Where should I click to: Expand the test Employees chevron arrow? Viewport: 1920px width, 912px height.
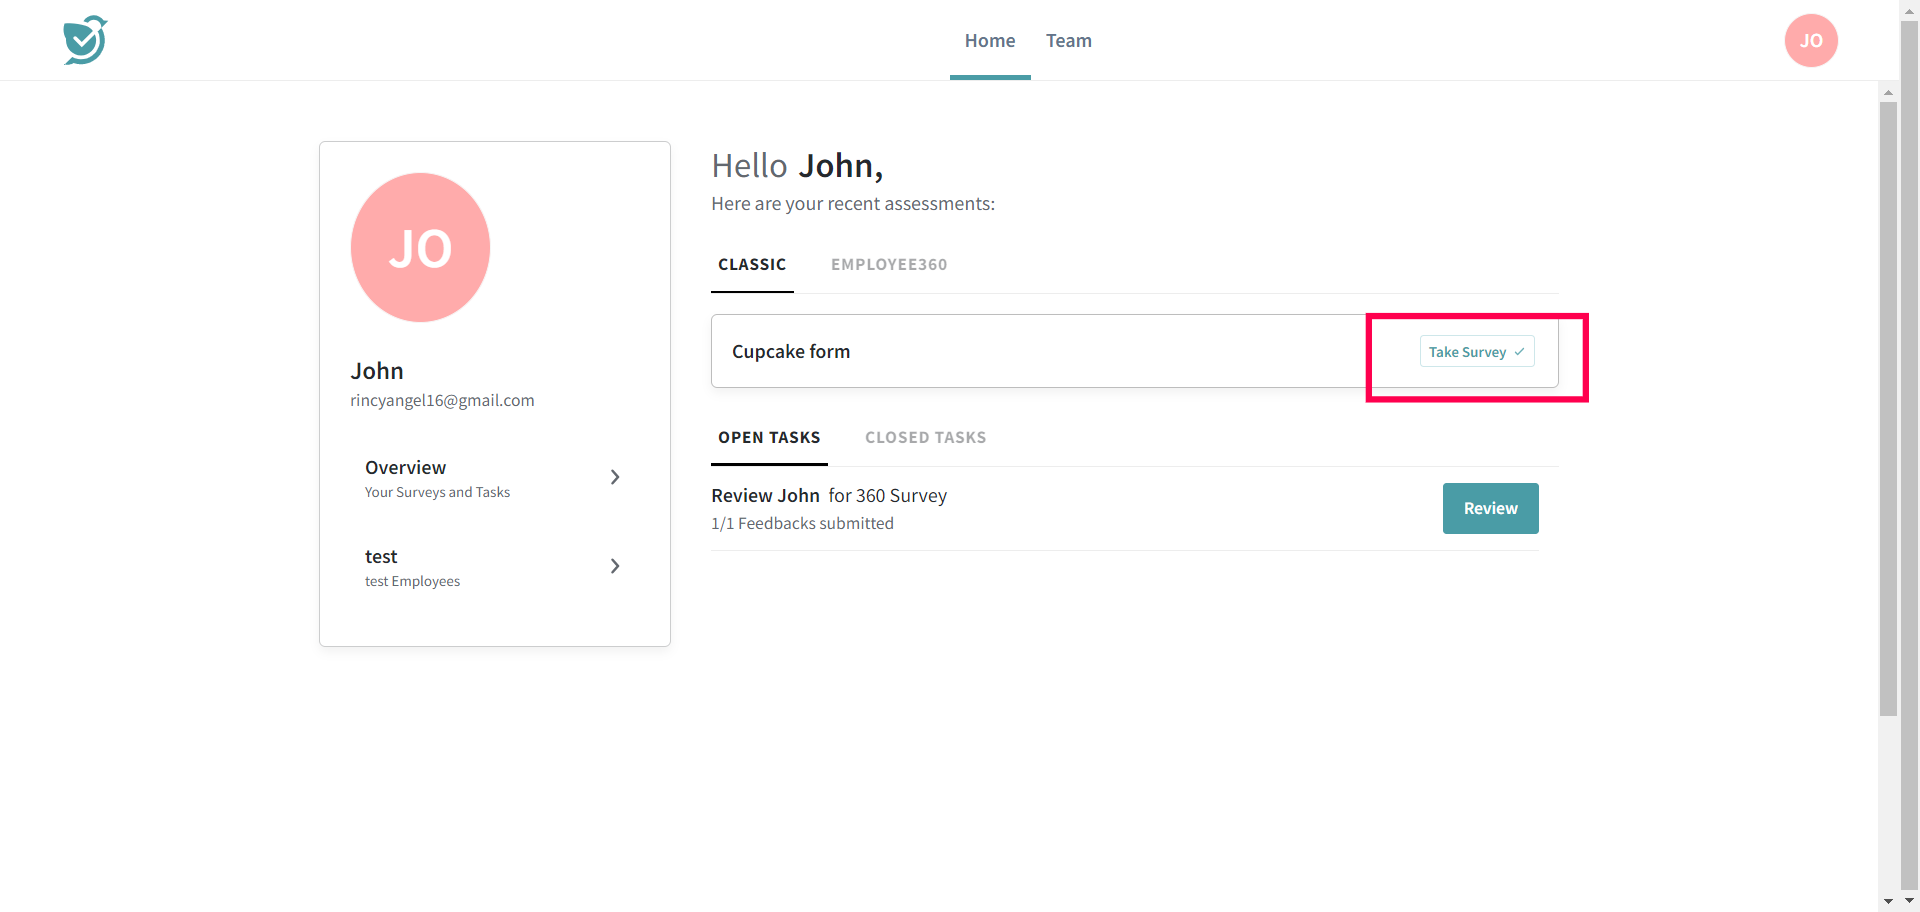tap(615, 567)
